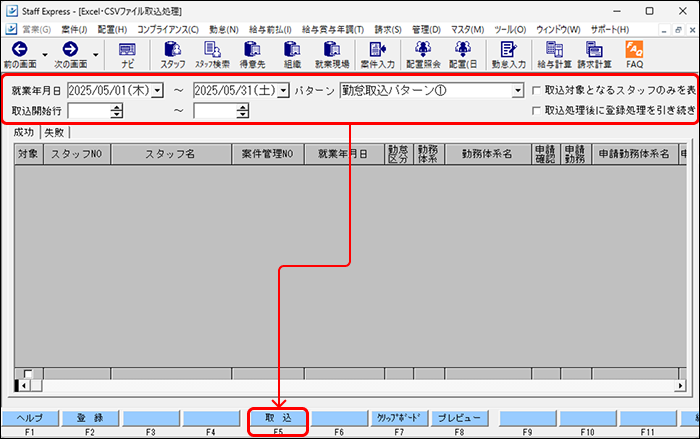This screenshot has height=439, width=700.
Task: Click the 対象 column header
Action: [x=29, y=154]
